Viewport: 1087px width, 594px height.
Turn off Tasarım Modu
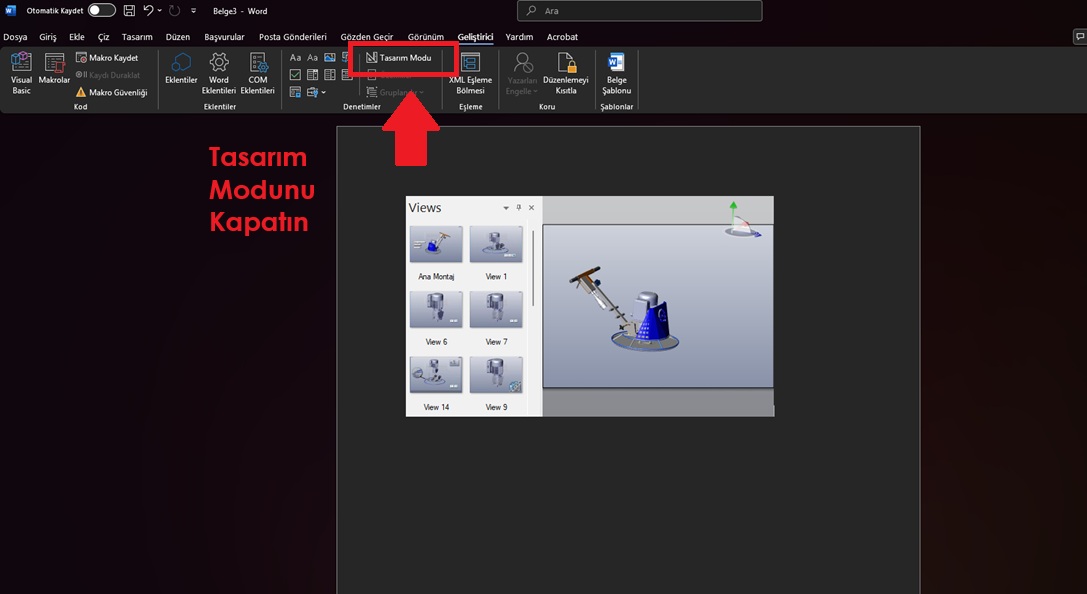[x=399, y=58]
